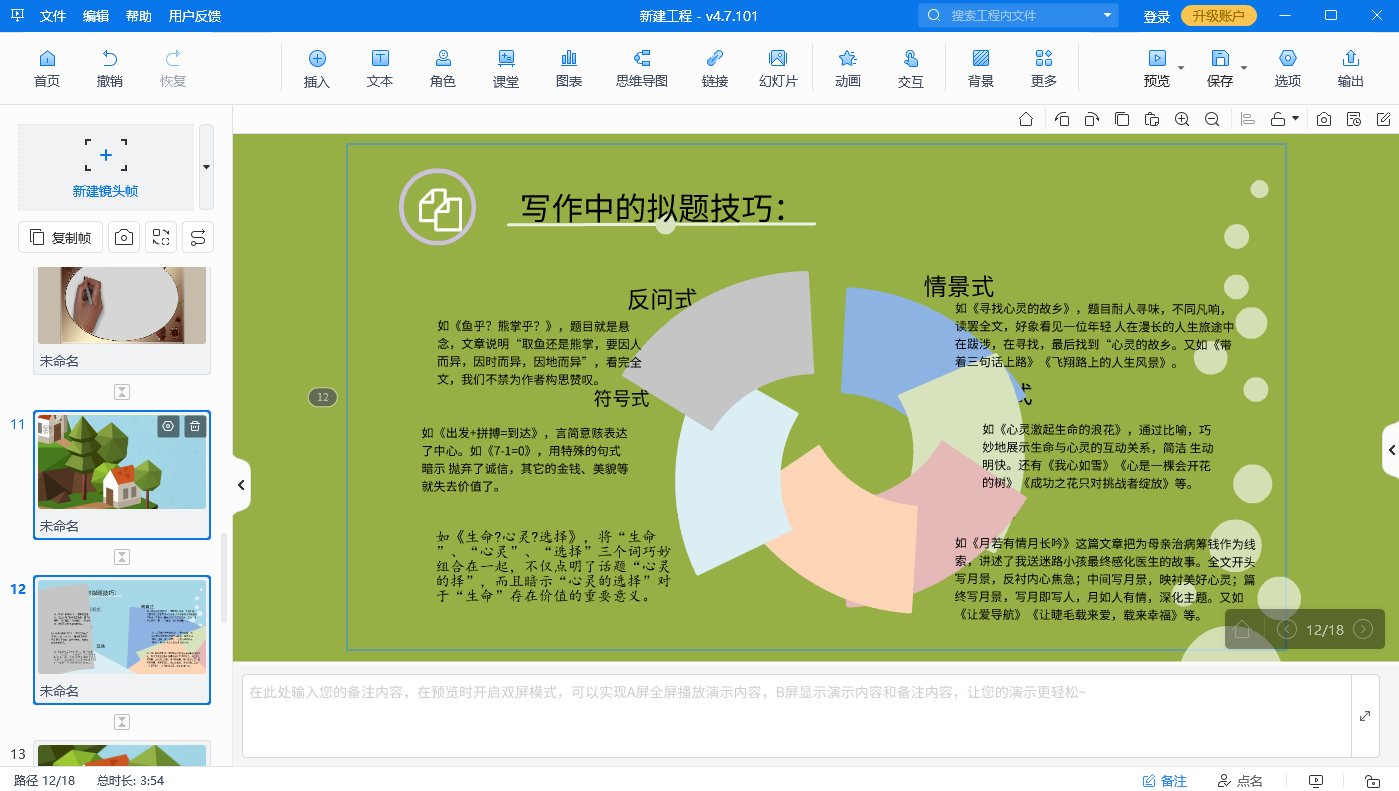Open the 插入 insert tool
The height and width of the screenshot is (791, 1399).
point(317,68)
